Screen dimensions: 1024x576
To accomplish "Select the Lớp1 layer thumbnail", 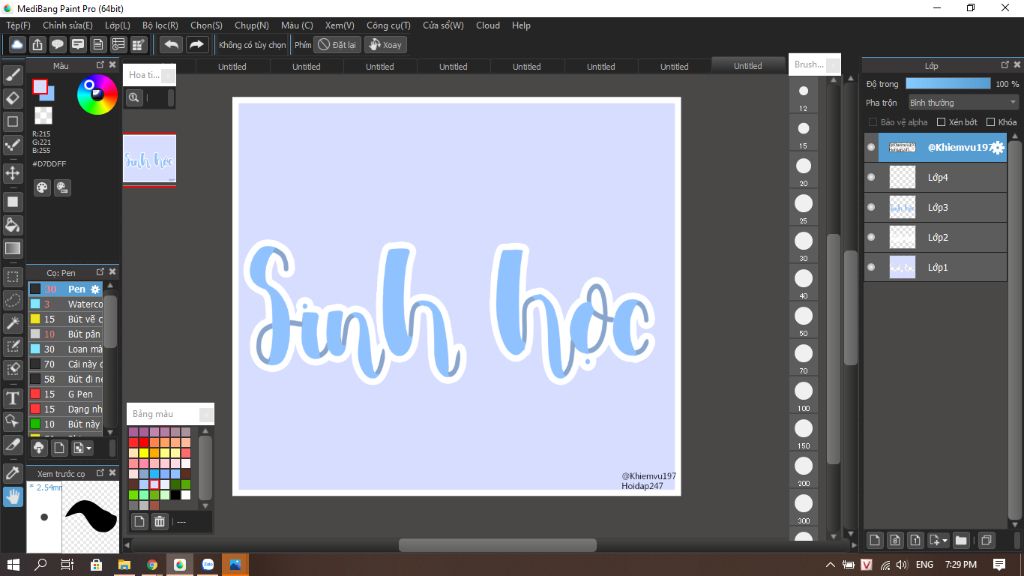I will (x=903, y=267).
